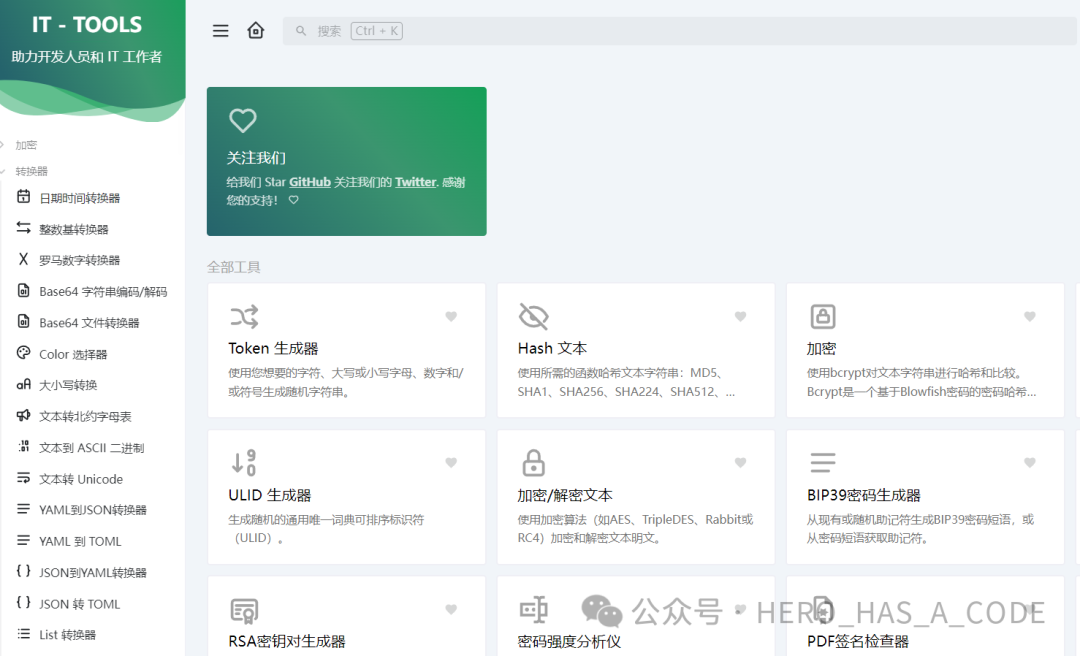1080x656 pixels.
Task: Open 日期时间转换器 in the sidebar
Action: pyautogui.click(x=79, y=198)
